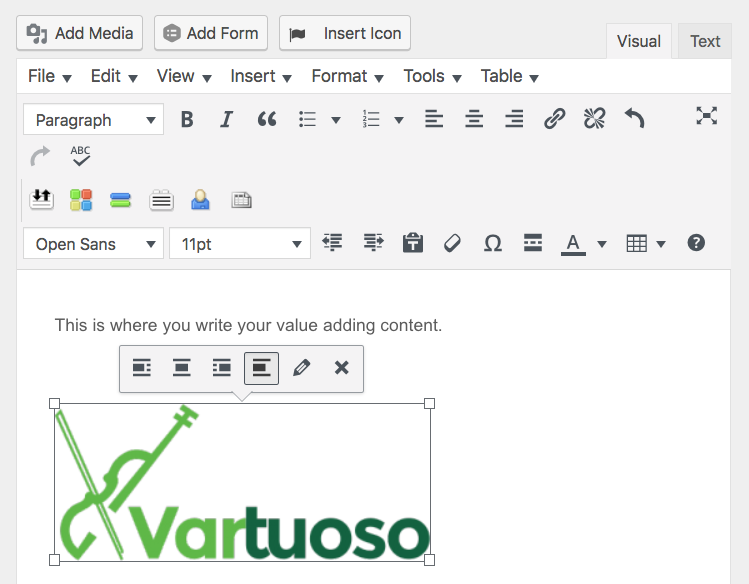The width and height of the screenshot is (749, 584).
Task: Open text color picker arrow
Action: pyautogui.click(x=602, y=244)
